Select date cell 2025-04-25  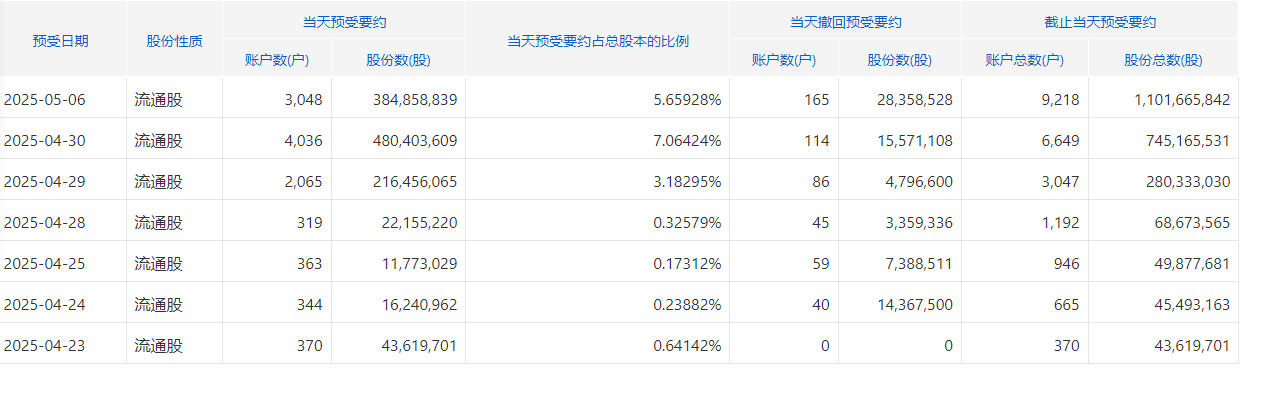pos(45,263)
